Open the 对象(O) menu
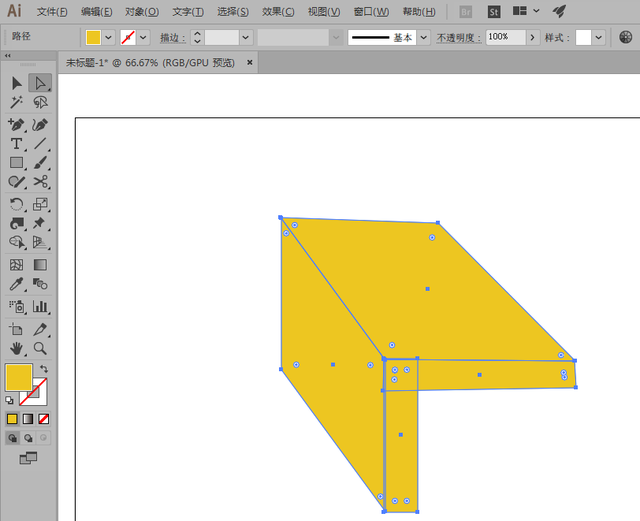Viewport: 640px width, 521px height. click(x=142, y=12)
